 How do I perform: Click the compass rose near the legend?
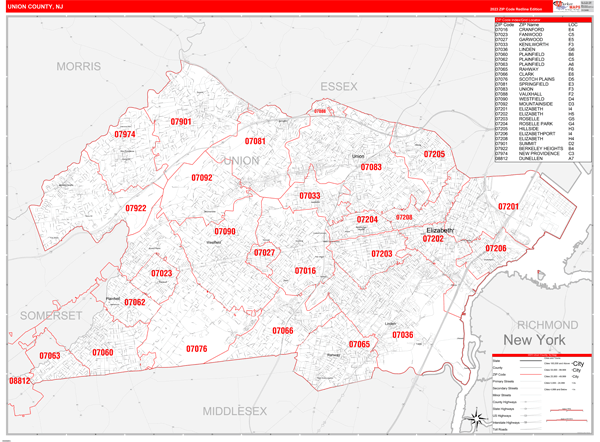pos(477,418)
